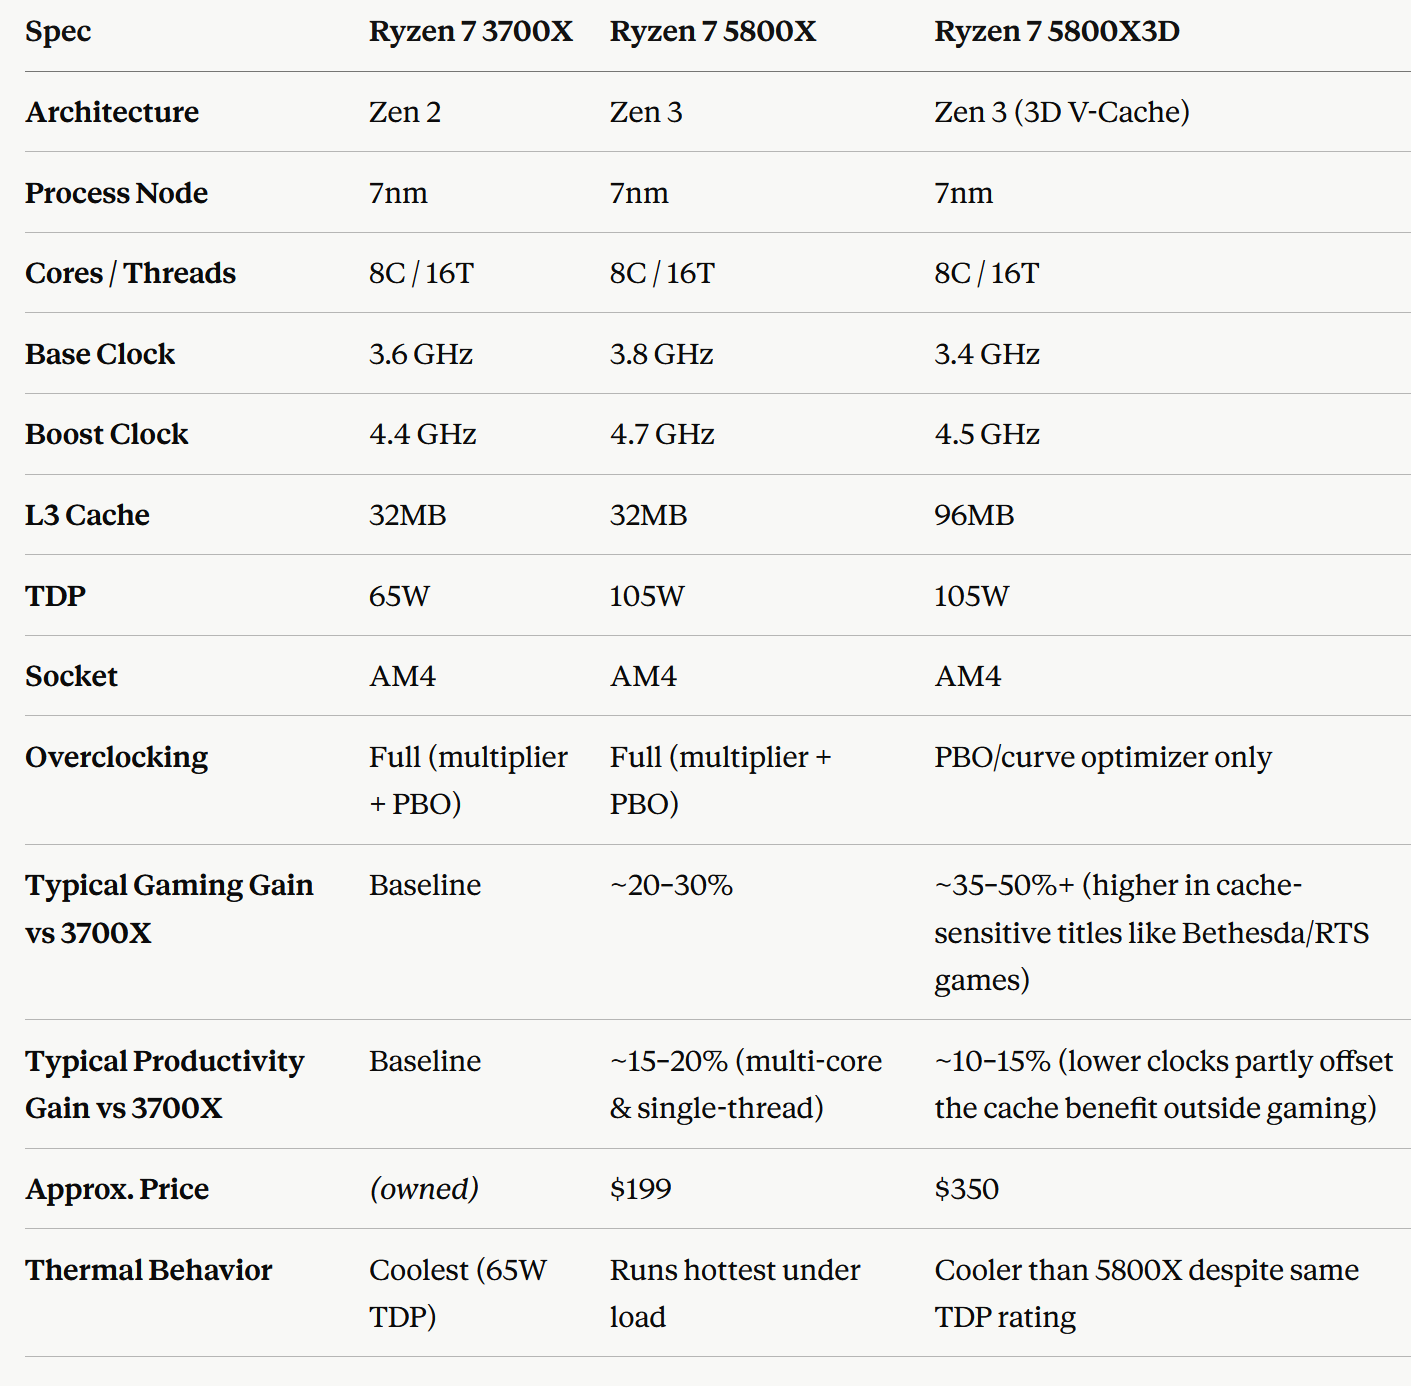Click the italic (owned) price cell
Viewport: 1411px width, 1386px height.
click(424, 1189)
